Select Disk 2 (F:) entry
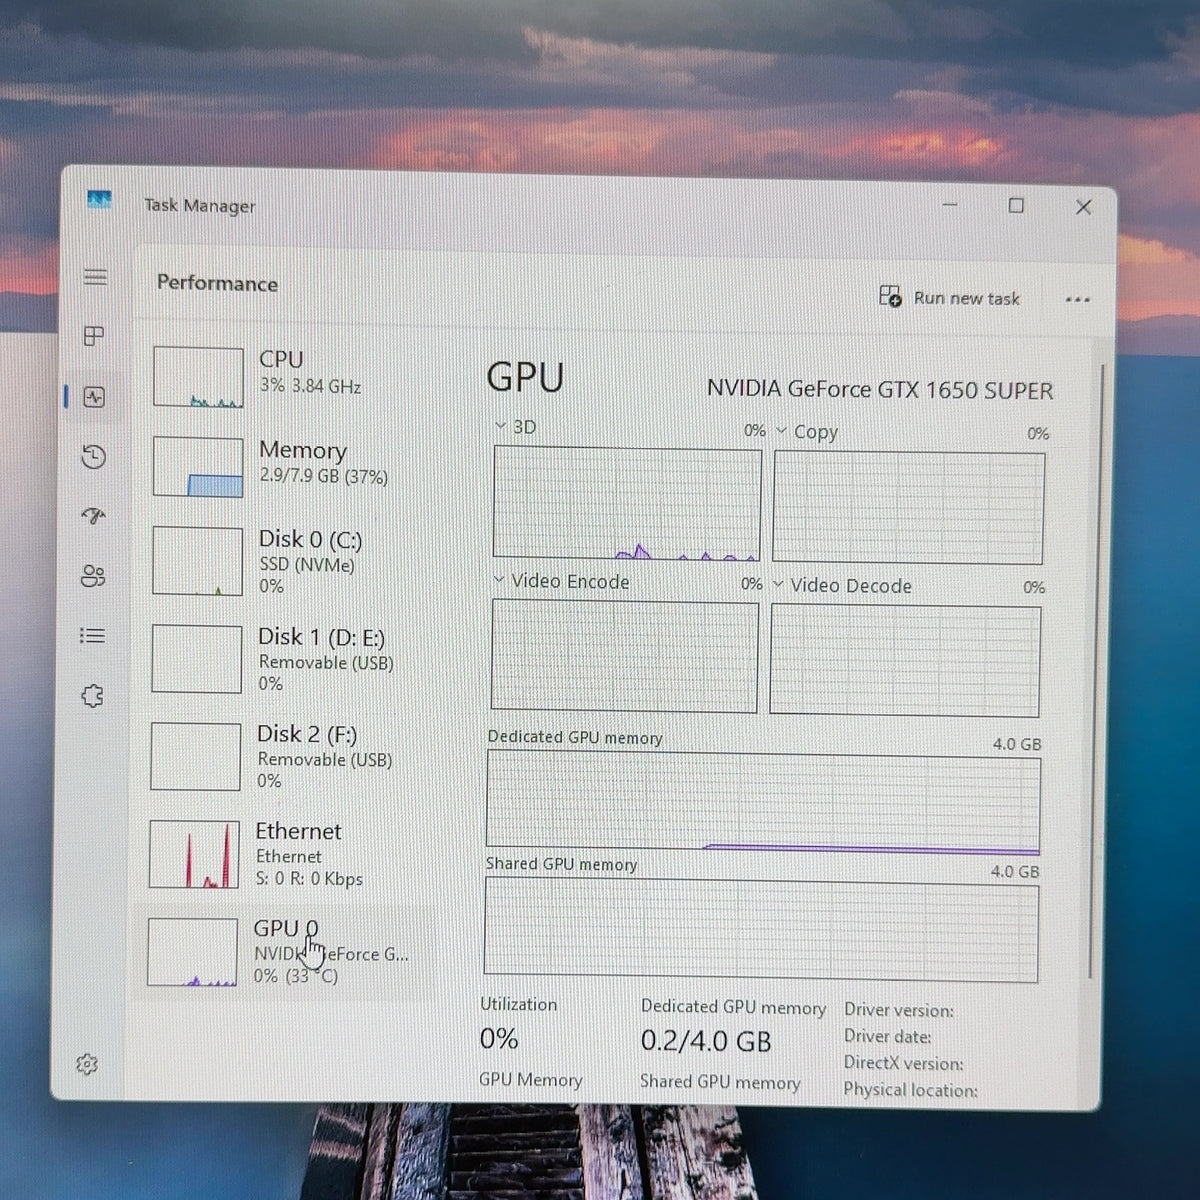 point(289,756)
